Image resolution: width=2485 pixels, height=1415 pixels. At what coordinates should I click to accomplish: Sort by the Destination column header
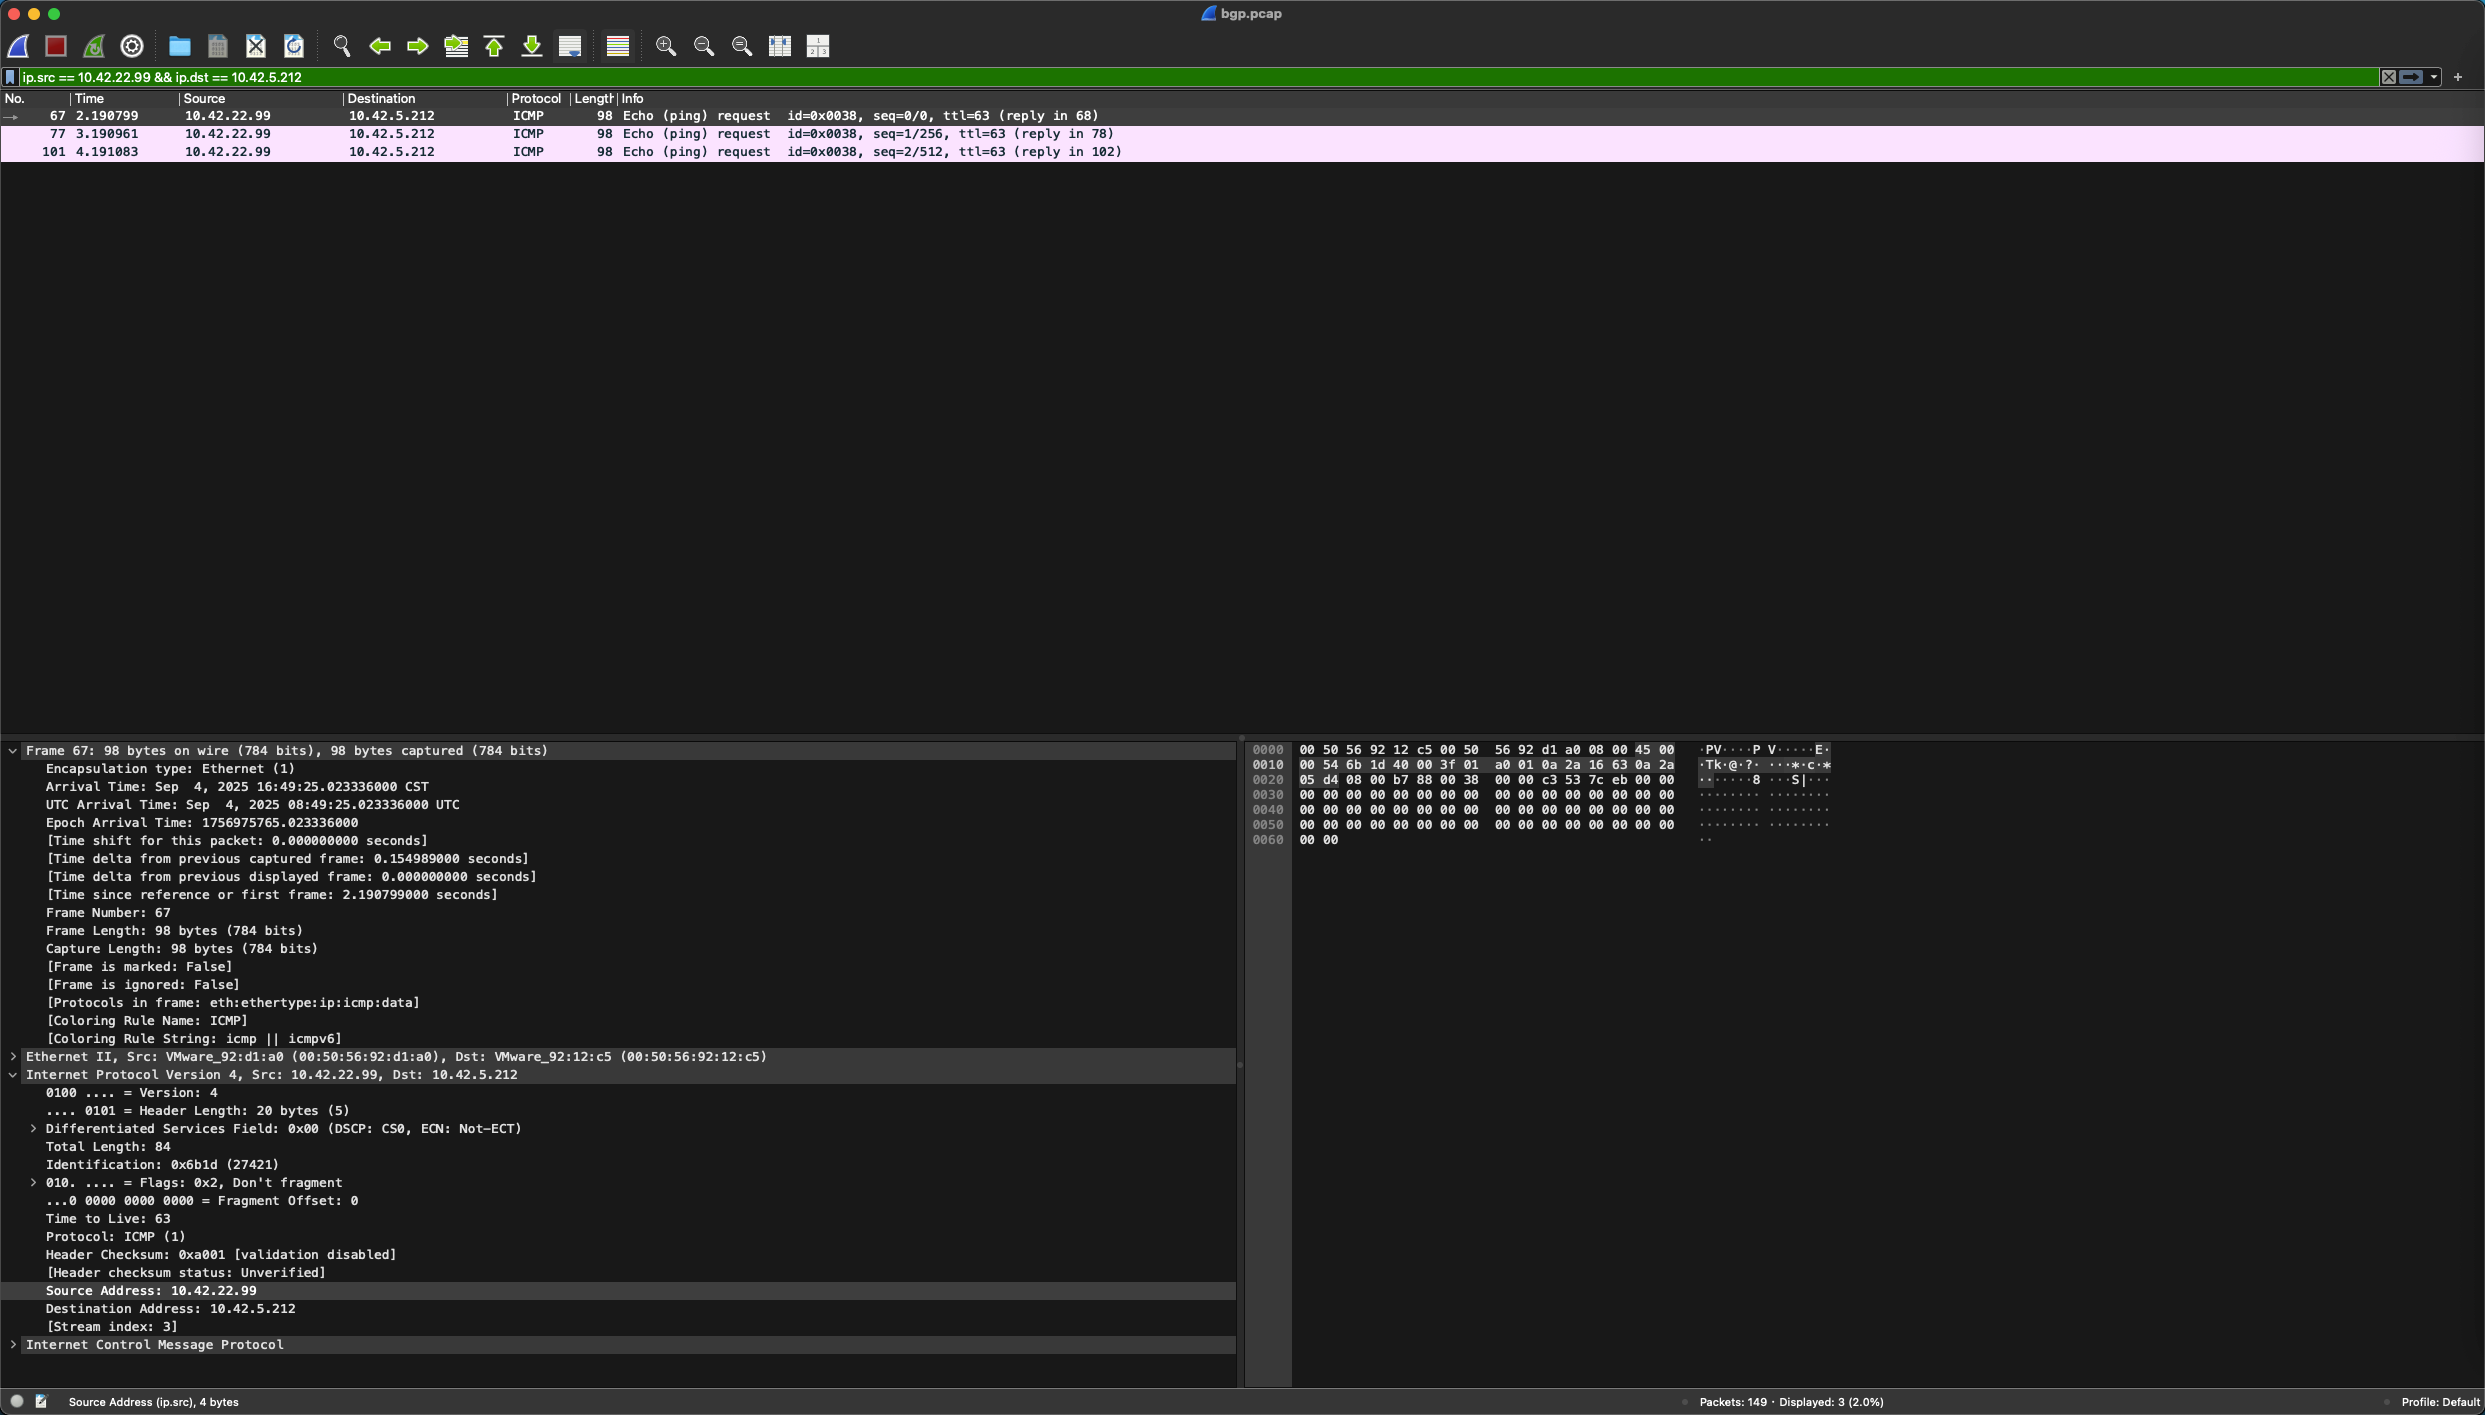(x=381, y=99)
